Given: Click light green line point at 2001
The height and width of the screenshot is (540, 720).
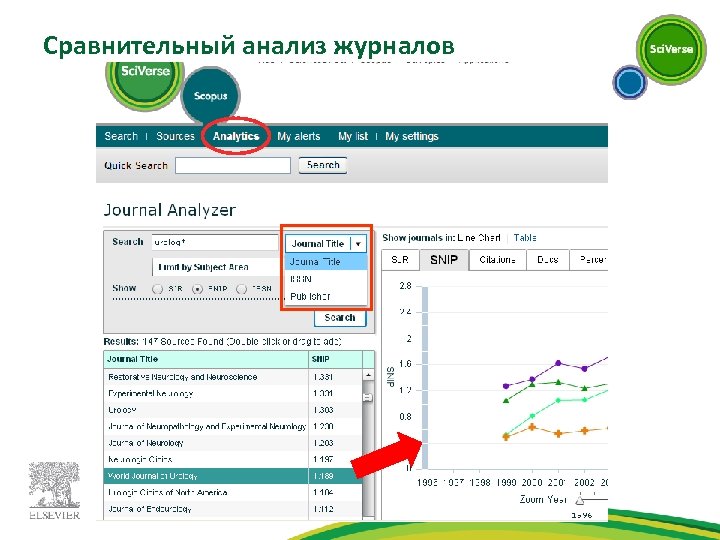Looking at the screenshot, I should click(558, 400).
